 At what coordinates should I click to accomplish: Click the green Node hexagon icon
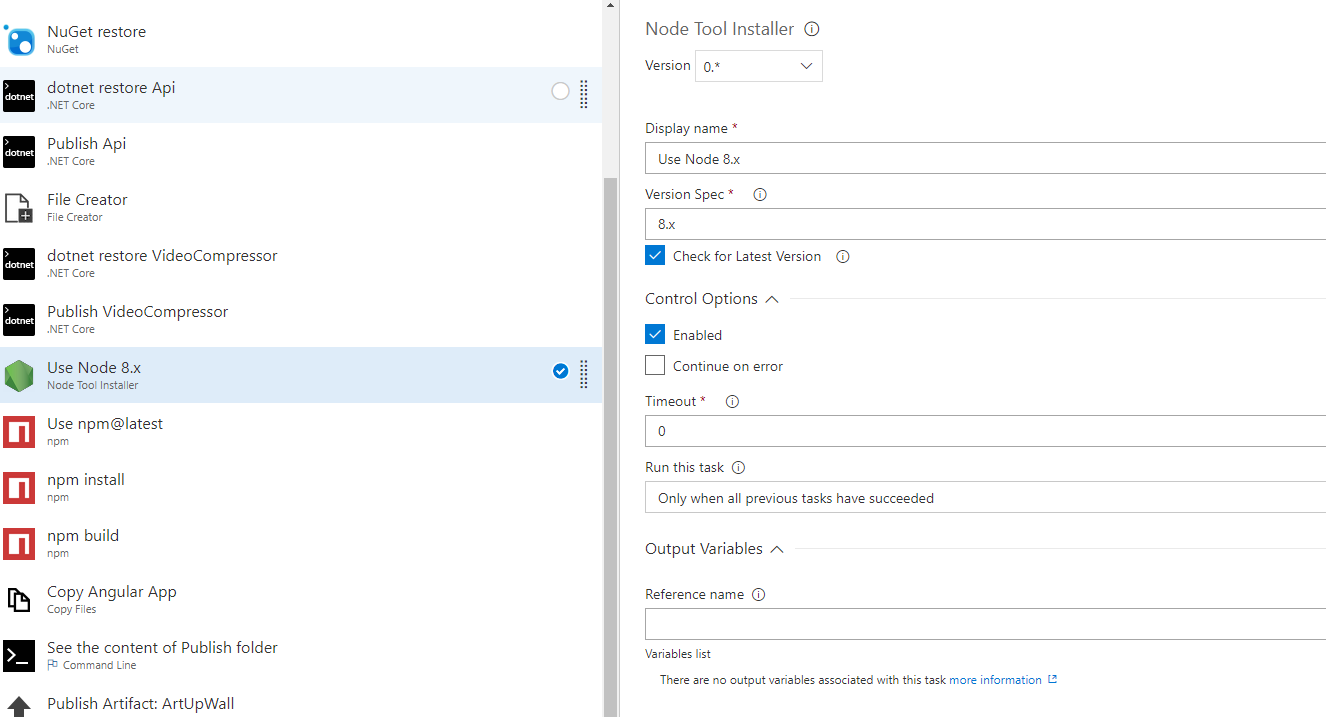[19, 376]
